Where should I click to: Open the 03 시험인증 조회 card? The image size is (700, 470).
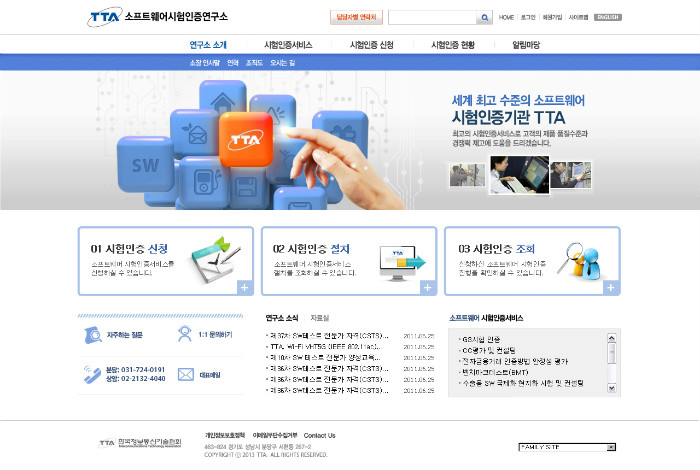click(x=532, y=261)
